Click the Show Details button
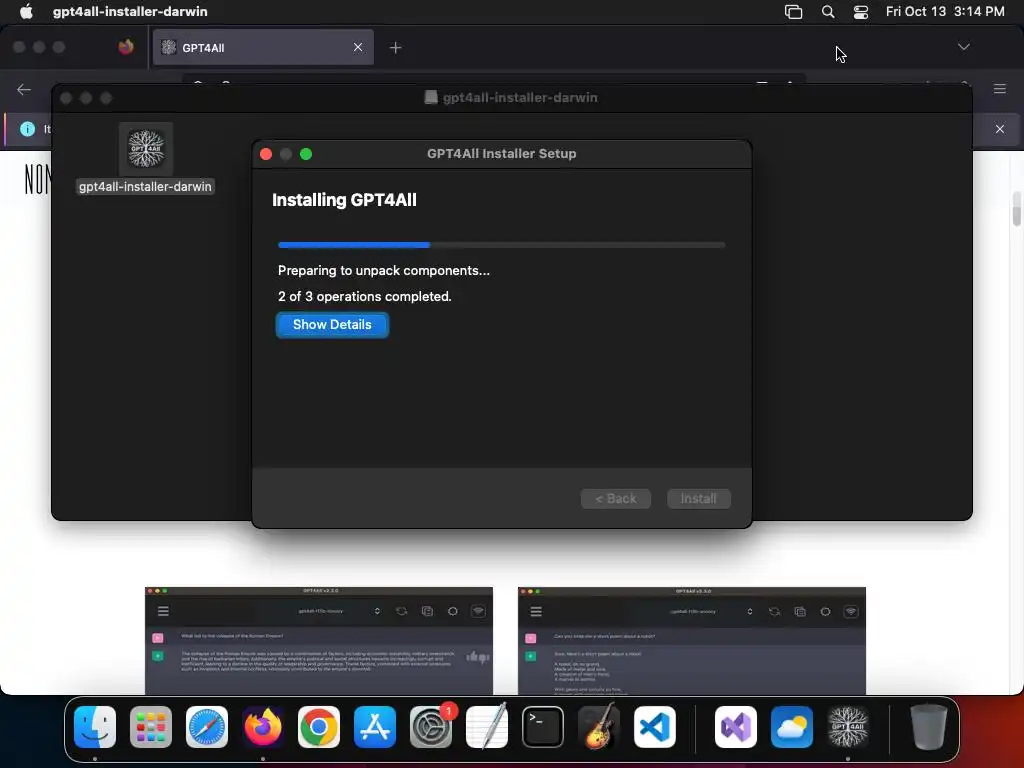Viewport: 1024px width, 768px height. coord(332,325)
